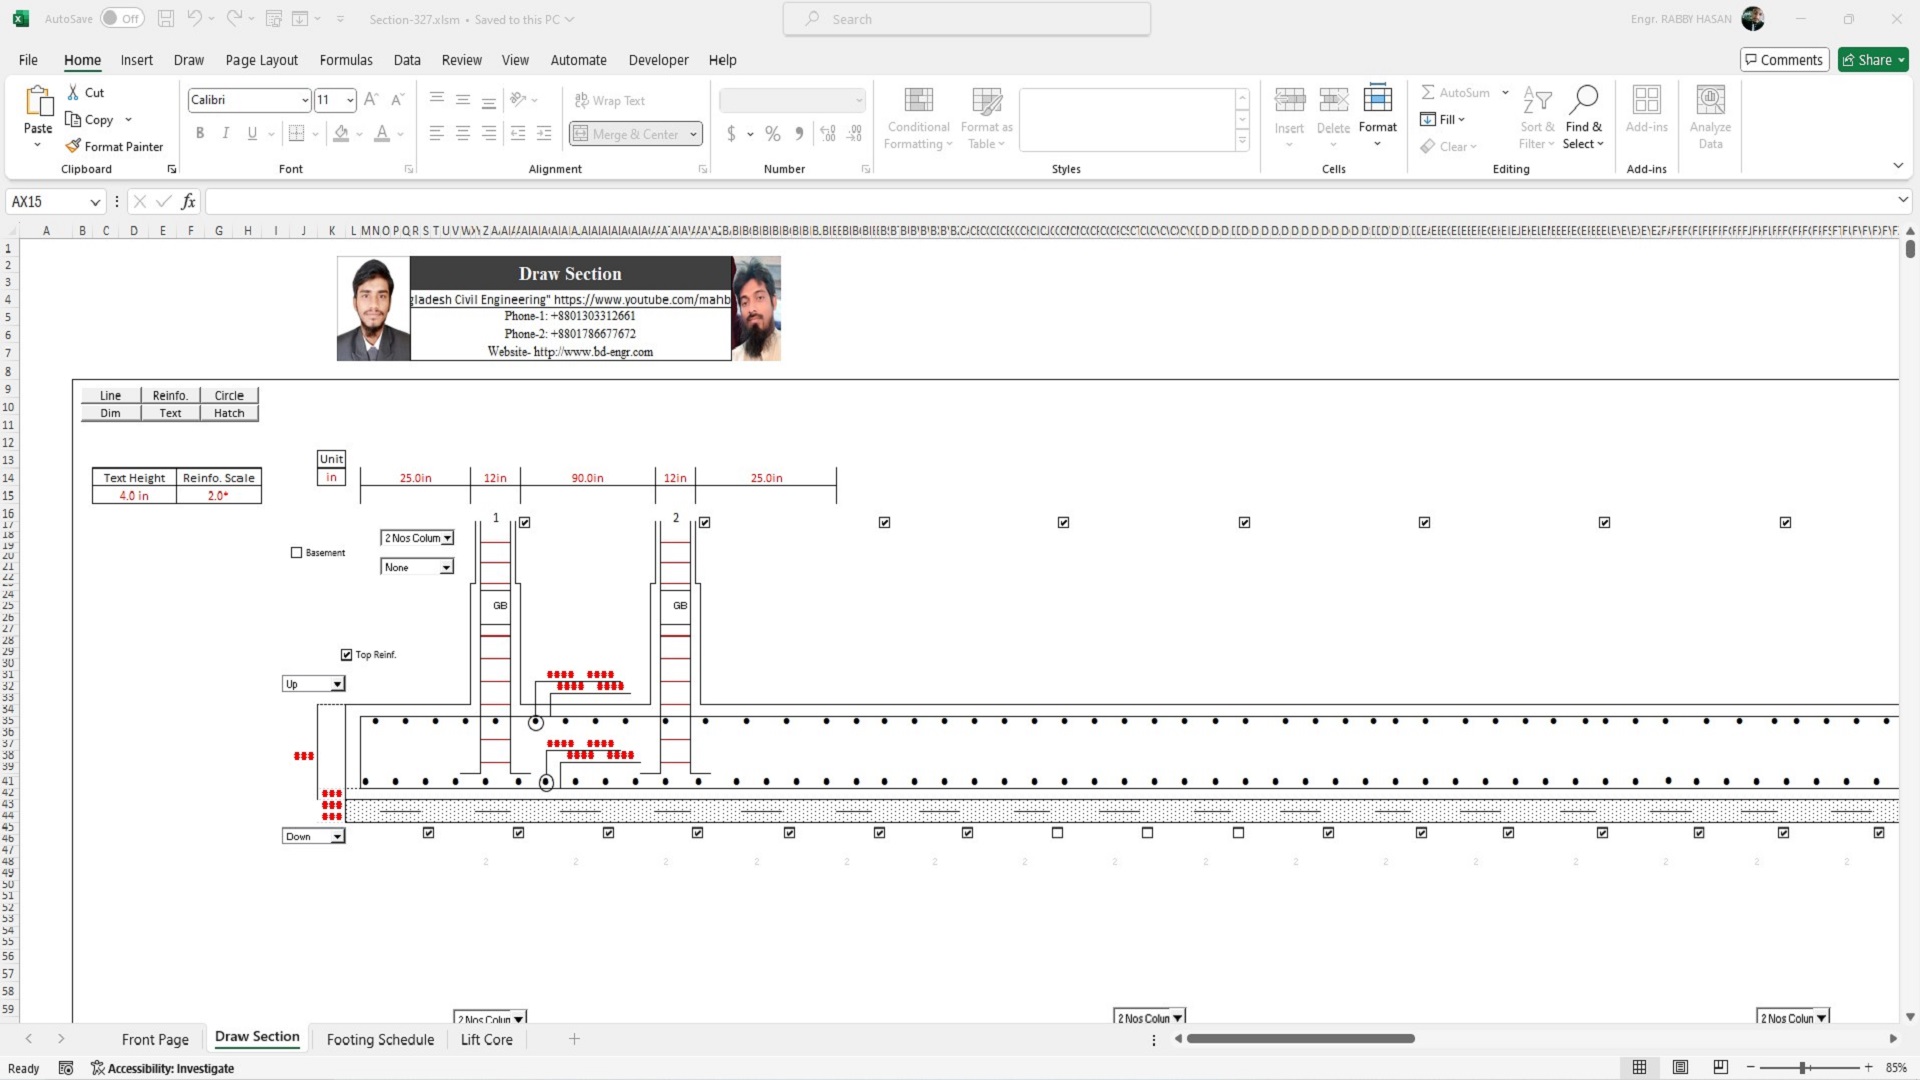1920x1080 pixels.
Task: Click the Reinfo. drawing button
Action: coord(170,395)
